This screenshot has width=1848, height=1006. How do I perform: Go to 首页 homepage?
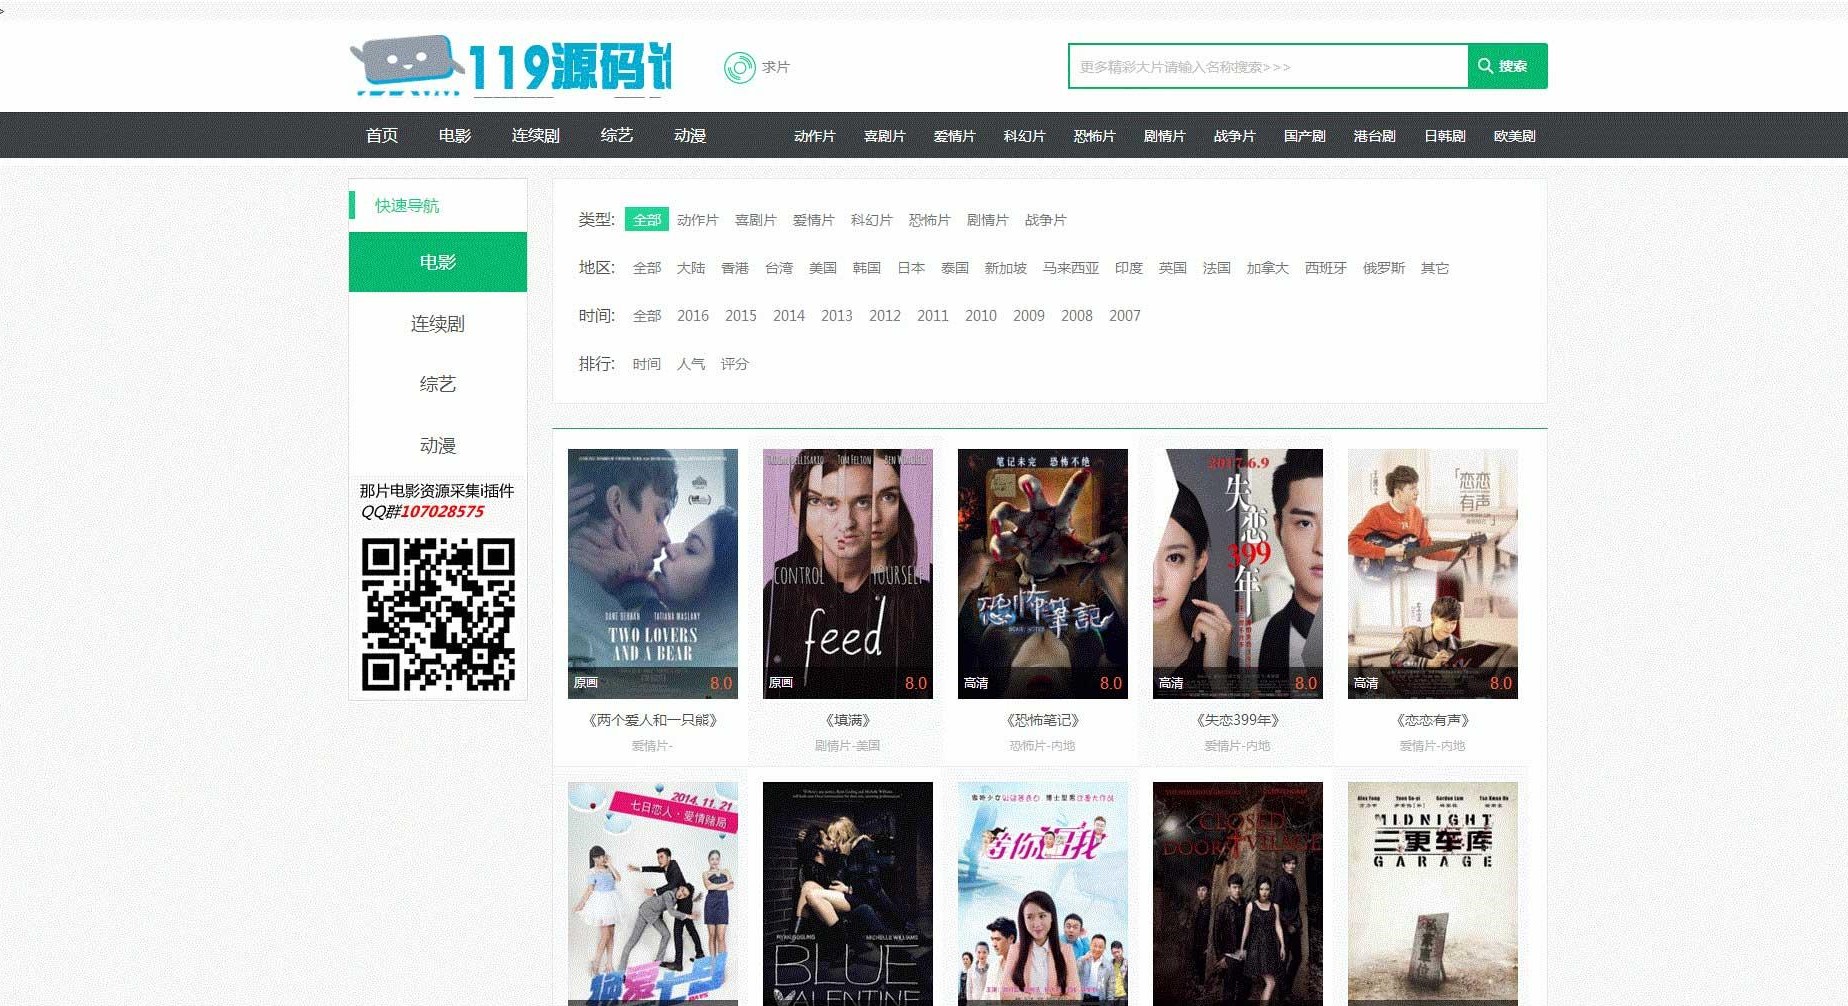pyautogui.click(x=381, y=135)
